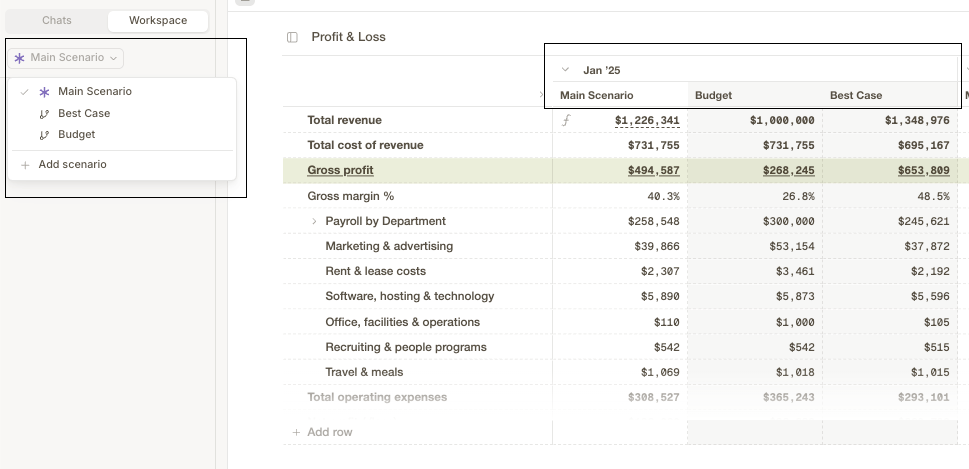Select the Travel & meals row label
Screen dimensions: 969x469
(364, 372)
